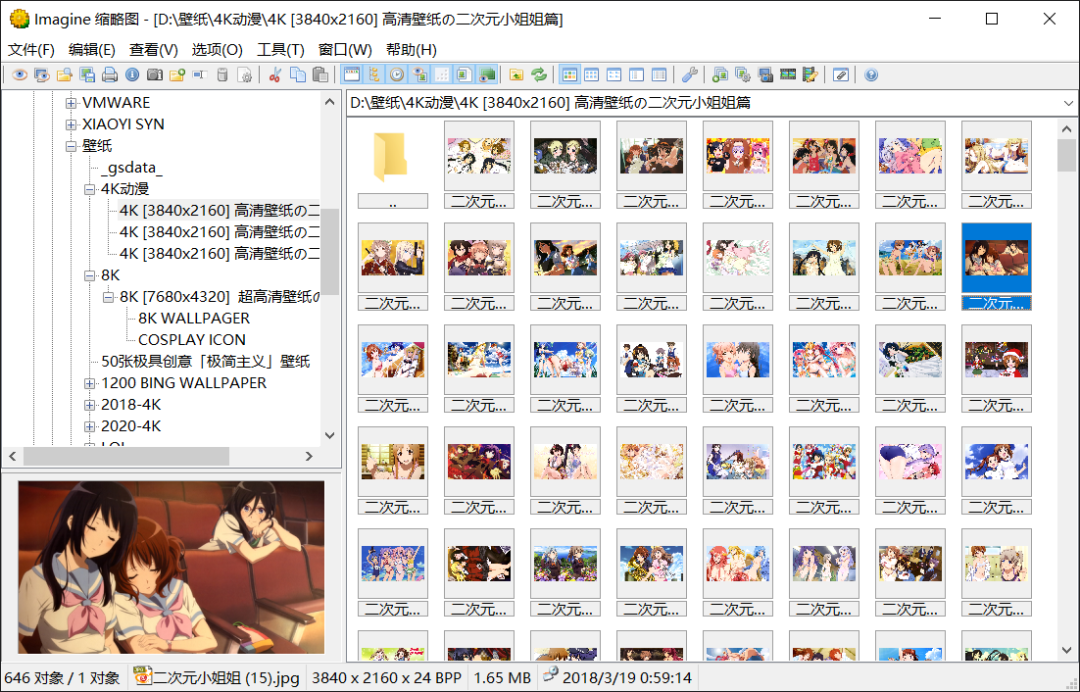This screenshot has height=692, width=1080.
Task: Open the folder path address dropdown
Action: tap(1068, 103)
